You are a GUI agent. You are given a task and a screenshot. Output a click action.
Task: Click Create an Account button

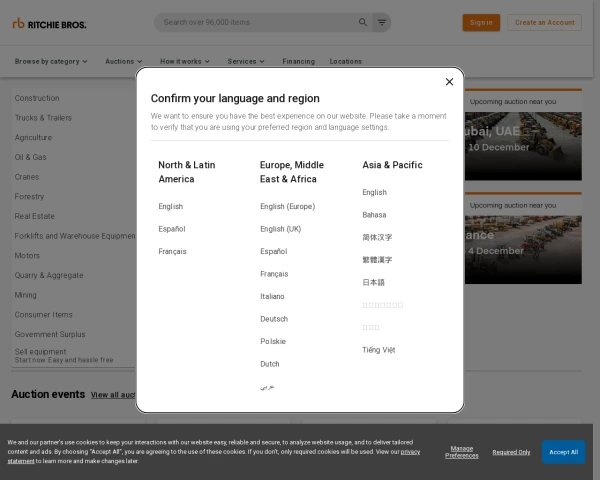[x=546, y=22]
